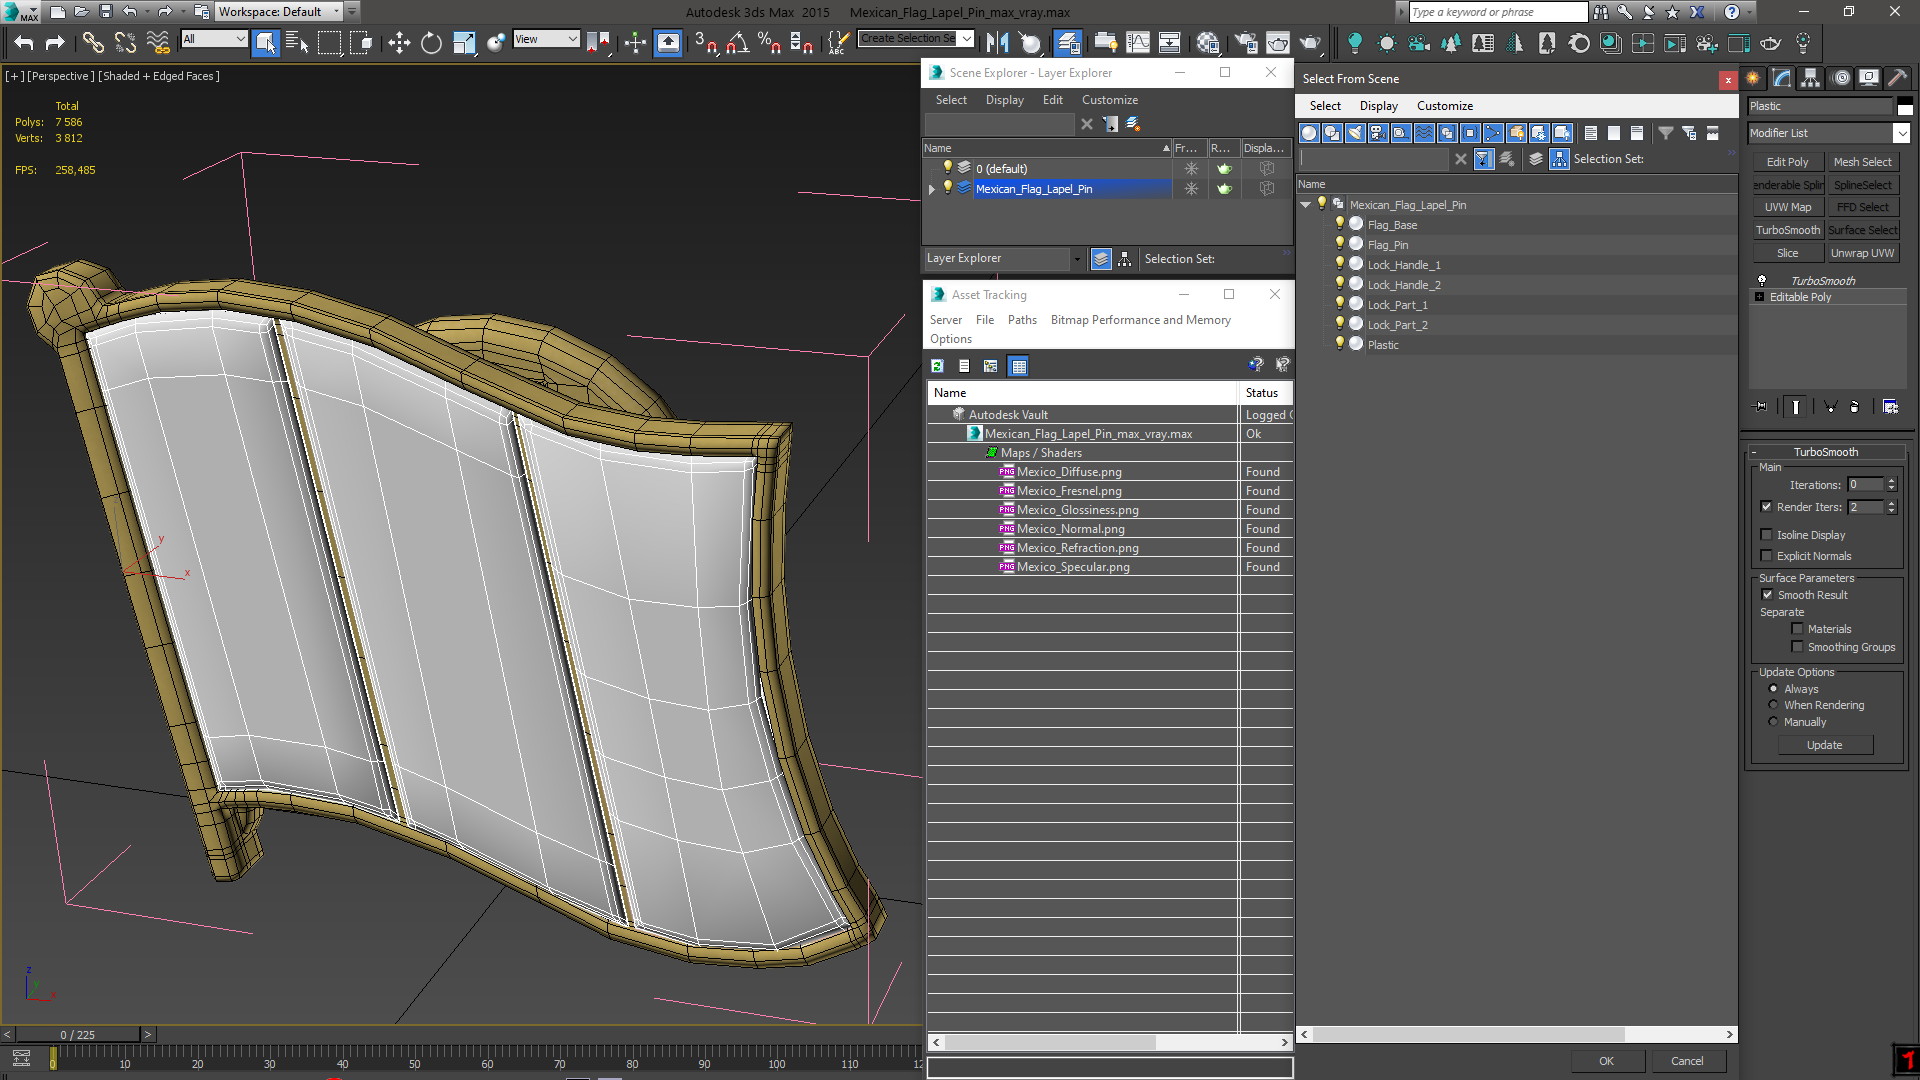Toggle the 3D Snaps icon
Image resolution: width=1920 pixels, height=1080 pixels.
pos(706,42)
